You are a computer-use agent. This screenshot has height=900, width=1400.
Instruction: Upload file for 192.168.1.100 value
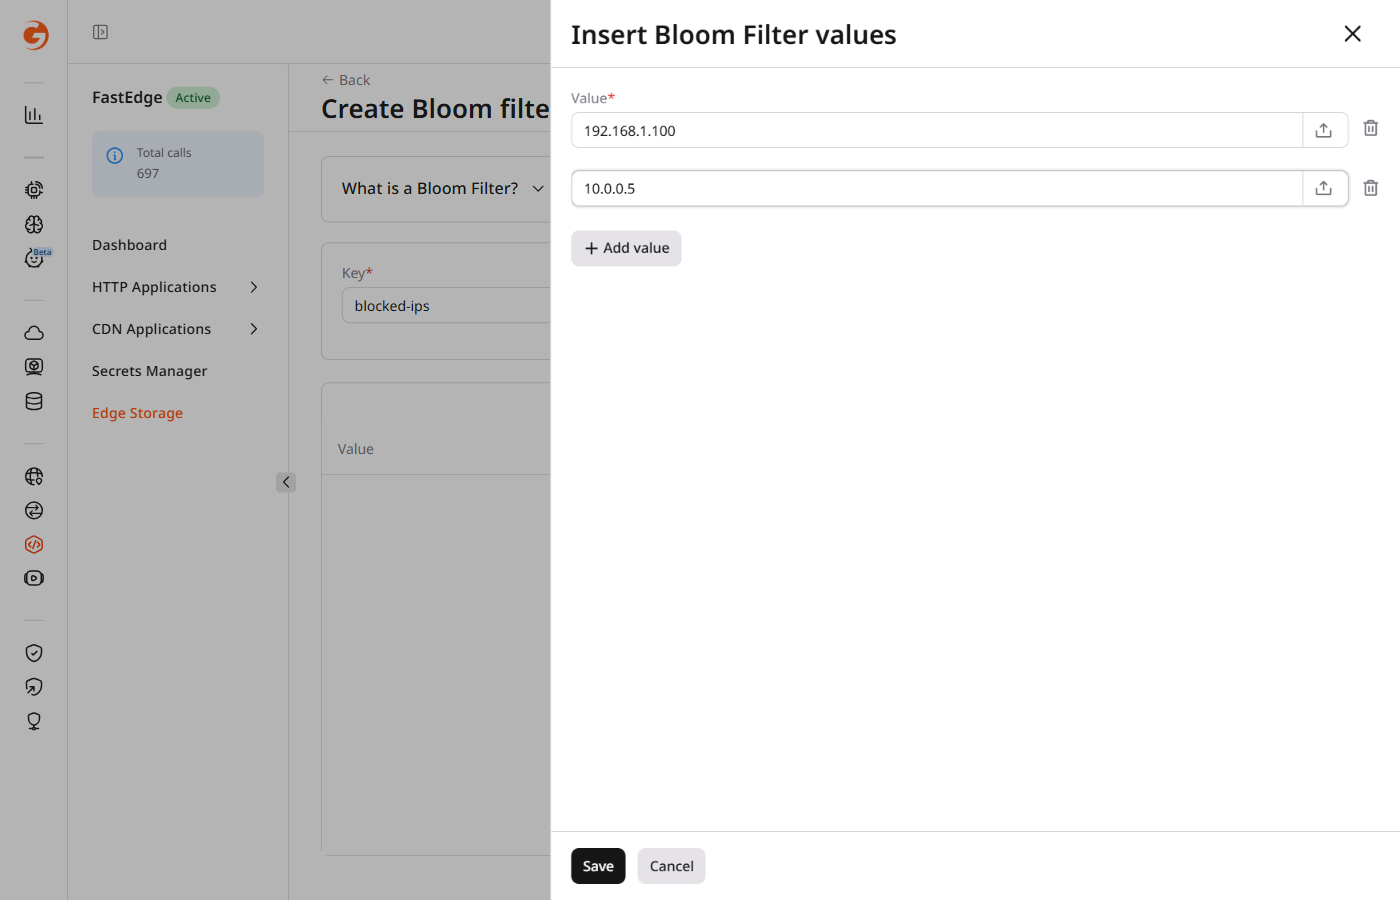click(1324, 130)
